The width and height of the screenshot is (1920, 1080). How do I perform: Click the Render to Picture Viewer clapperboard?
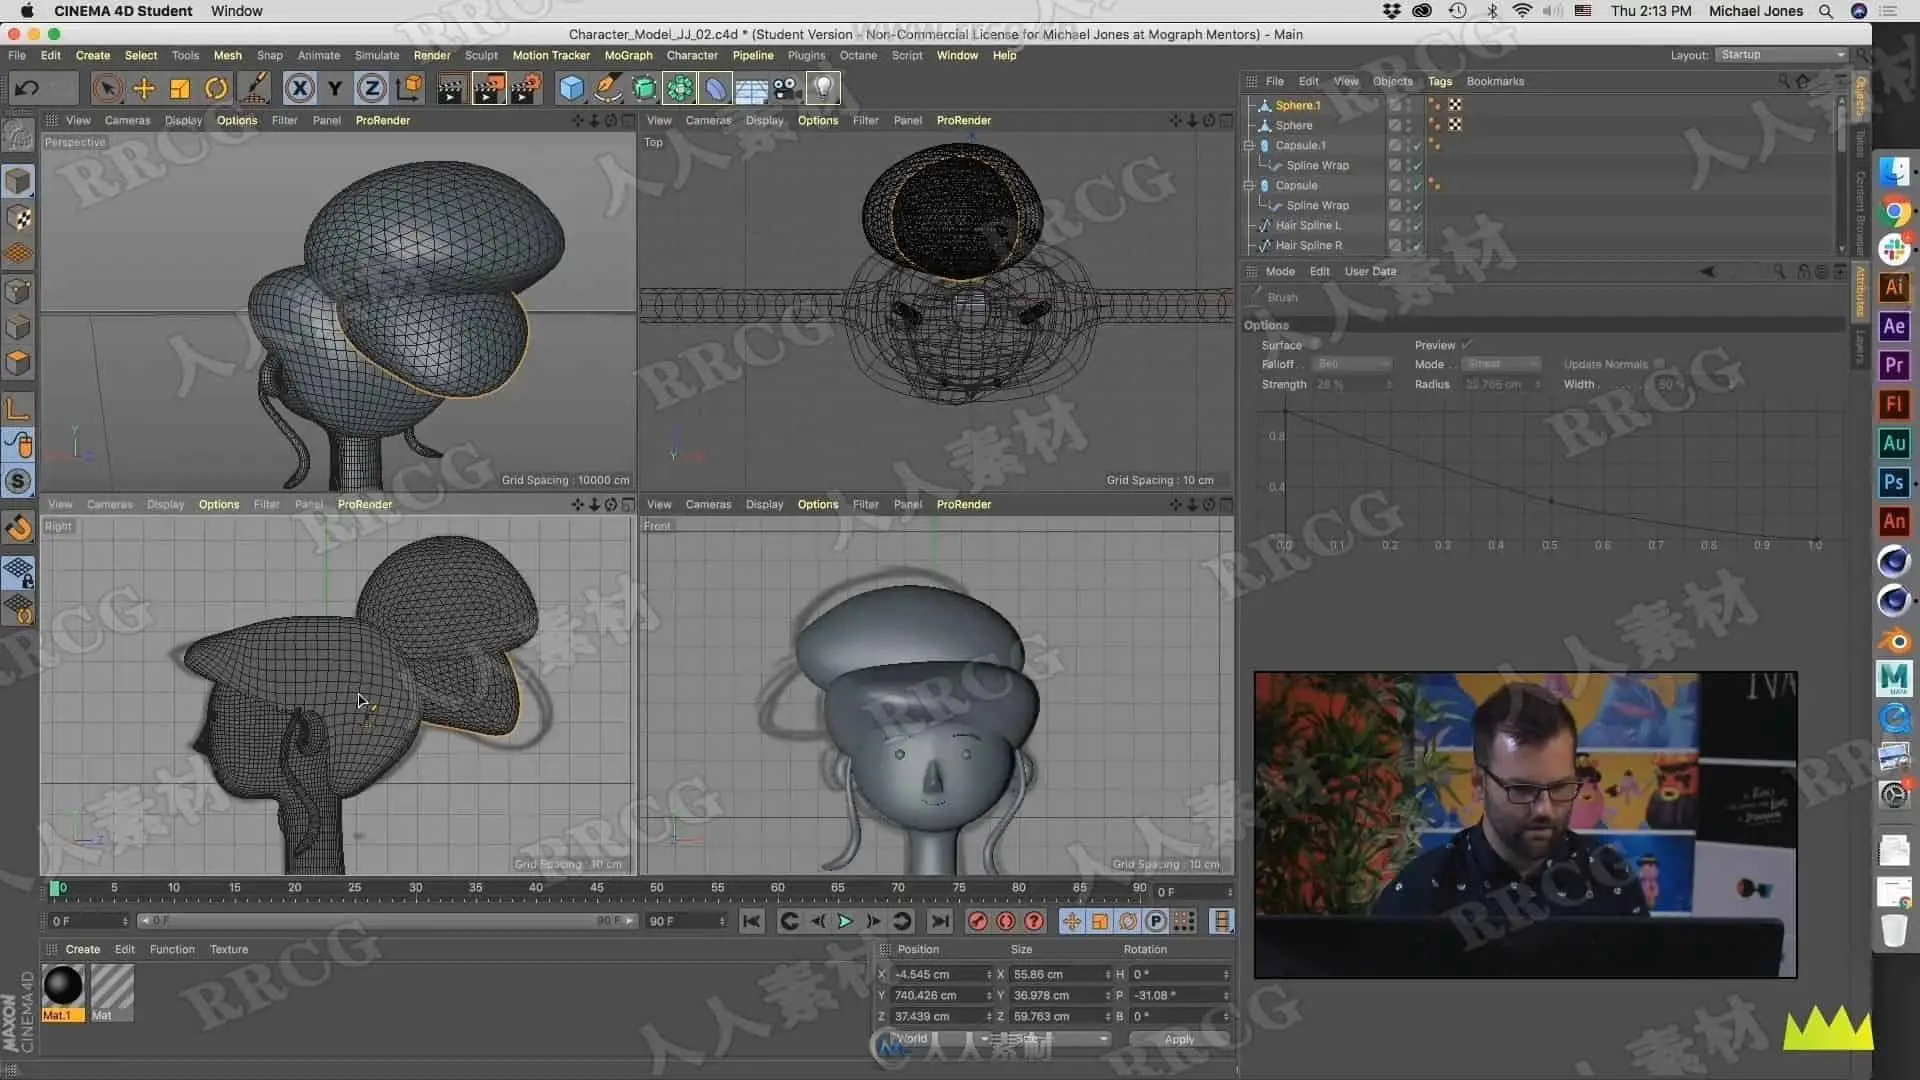click(488, 89)
